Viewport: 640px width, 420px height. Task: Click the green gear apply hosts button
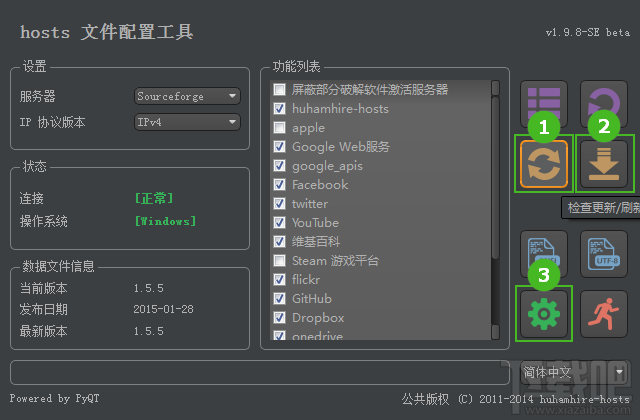point(544,315)
